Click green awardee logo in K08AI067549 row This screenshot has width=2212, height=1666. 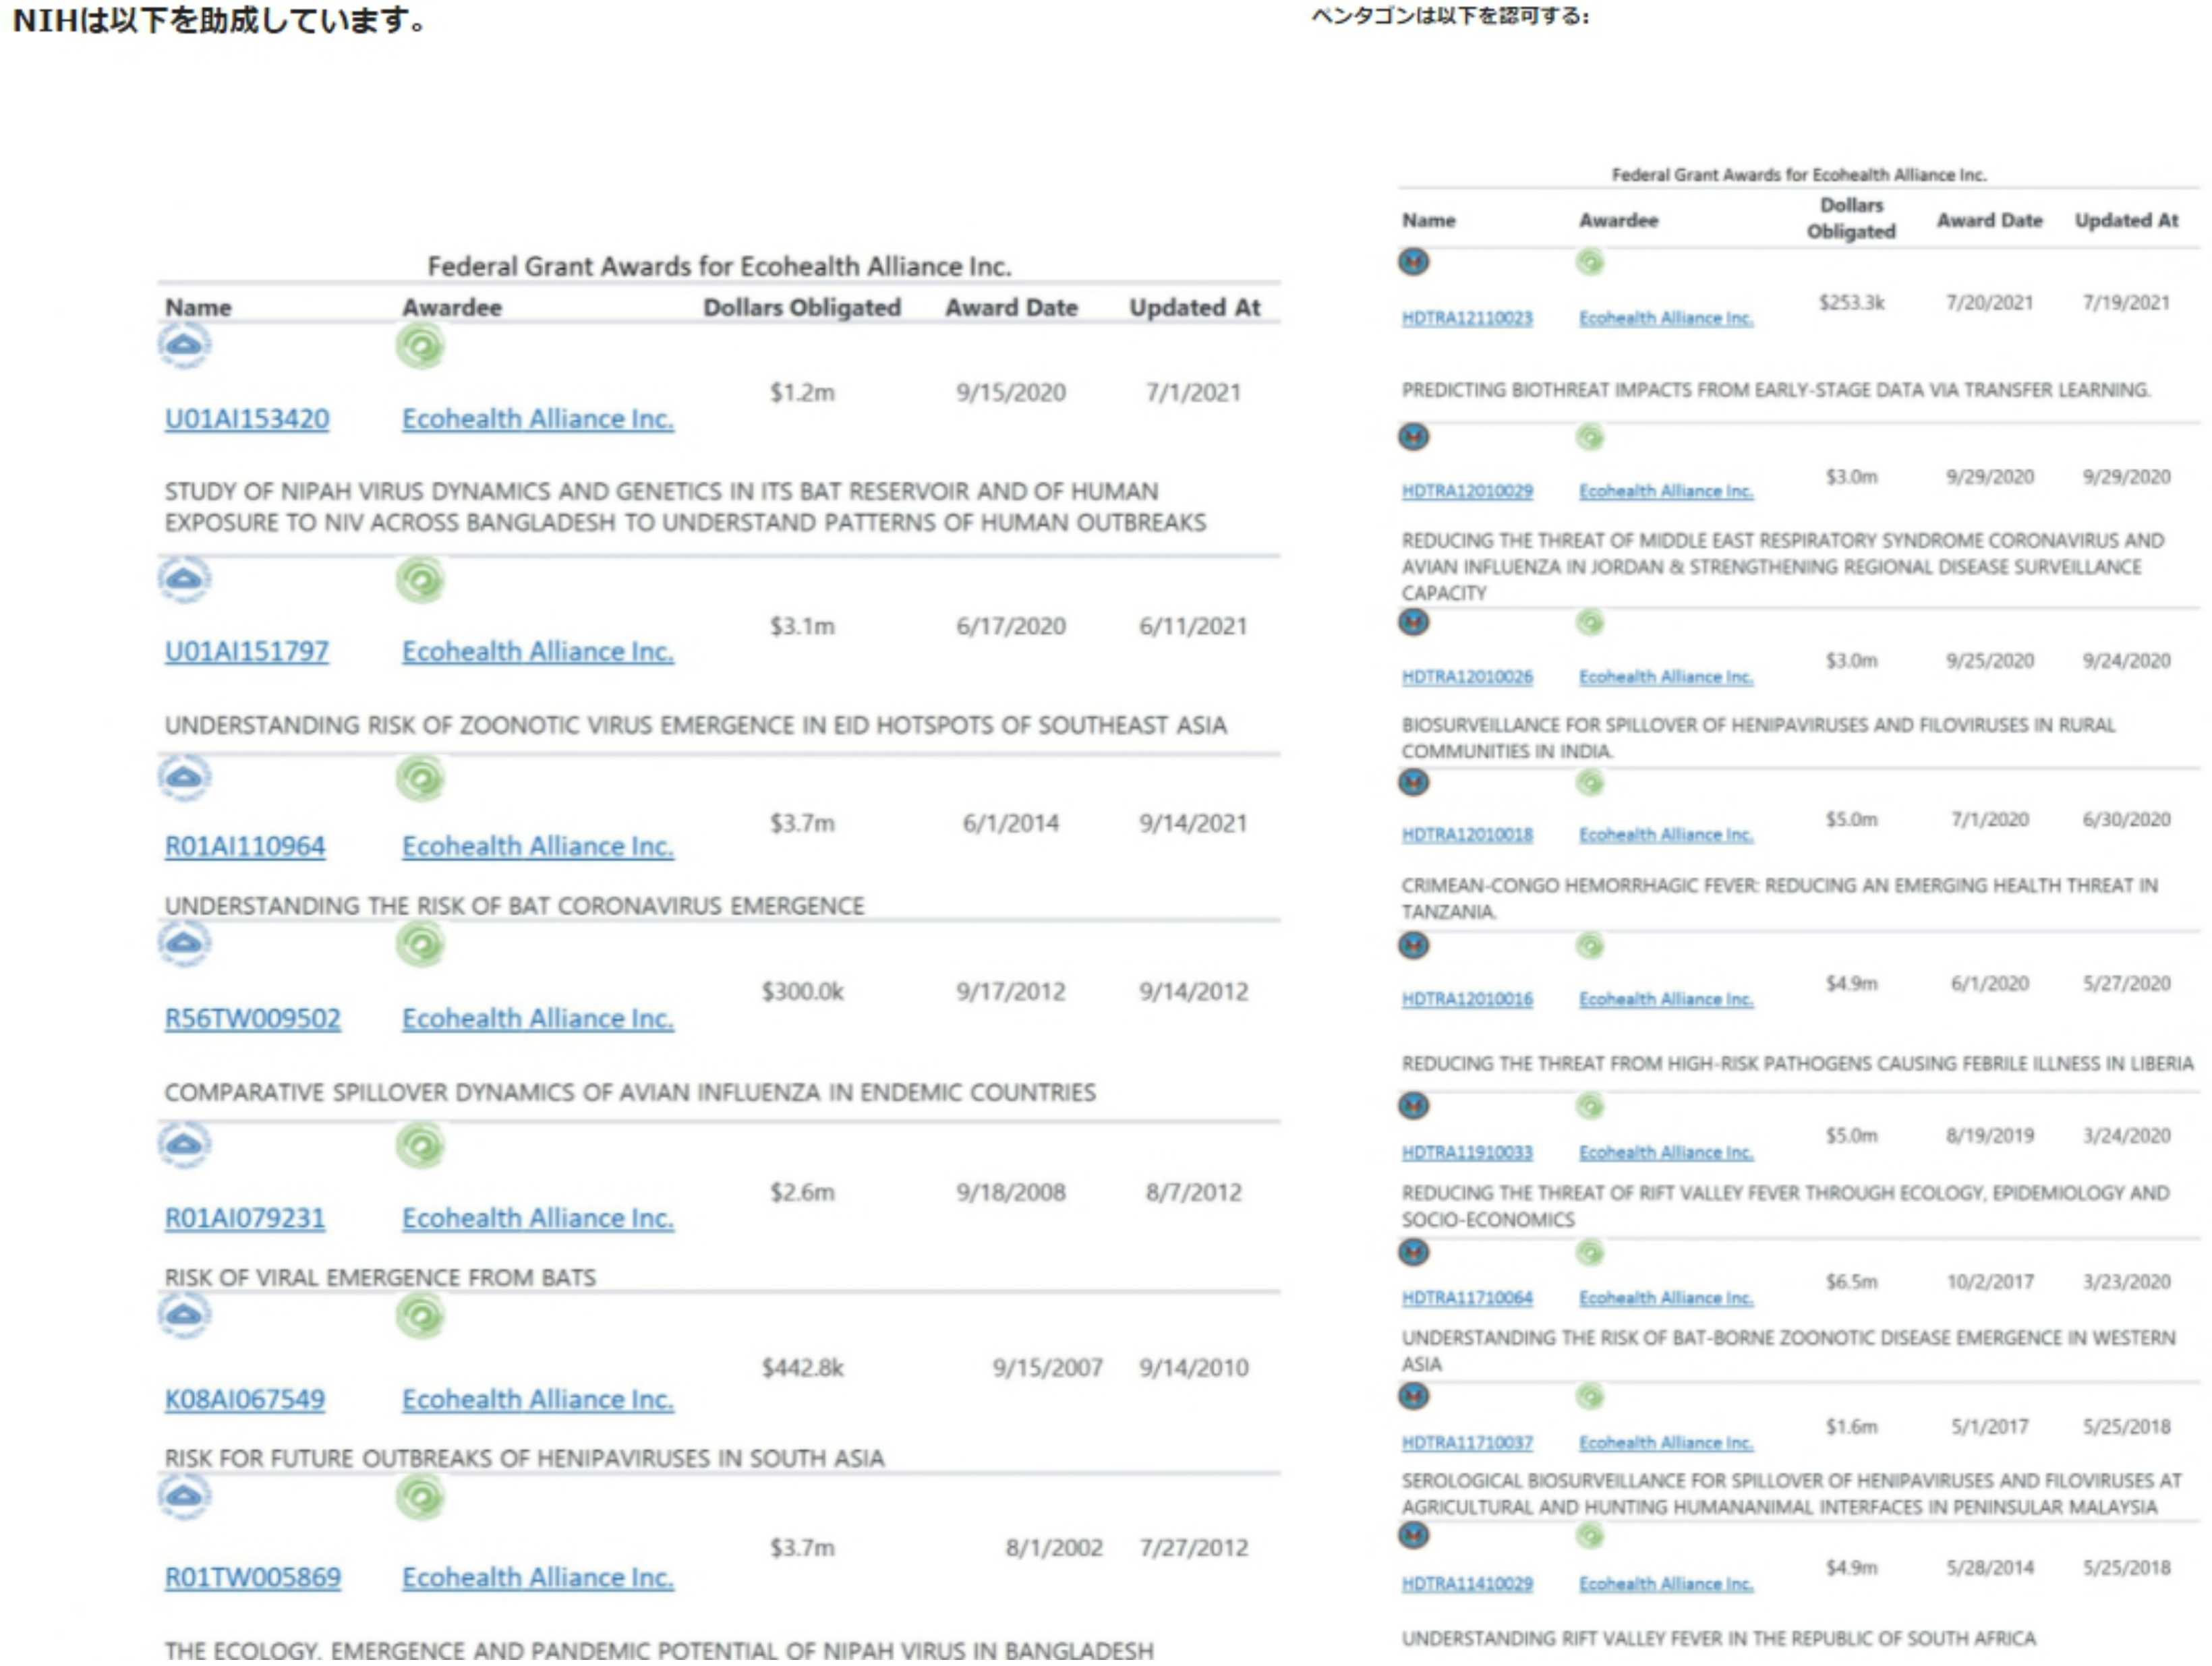(x=420, y=1316)
